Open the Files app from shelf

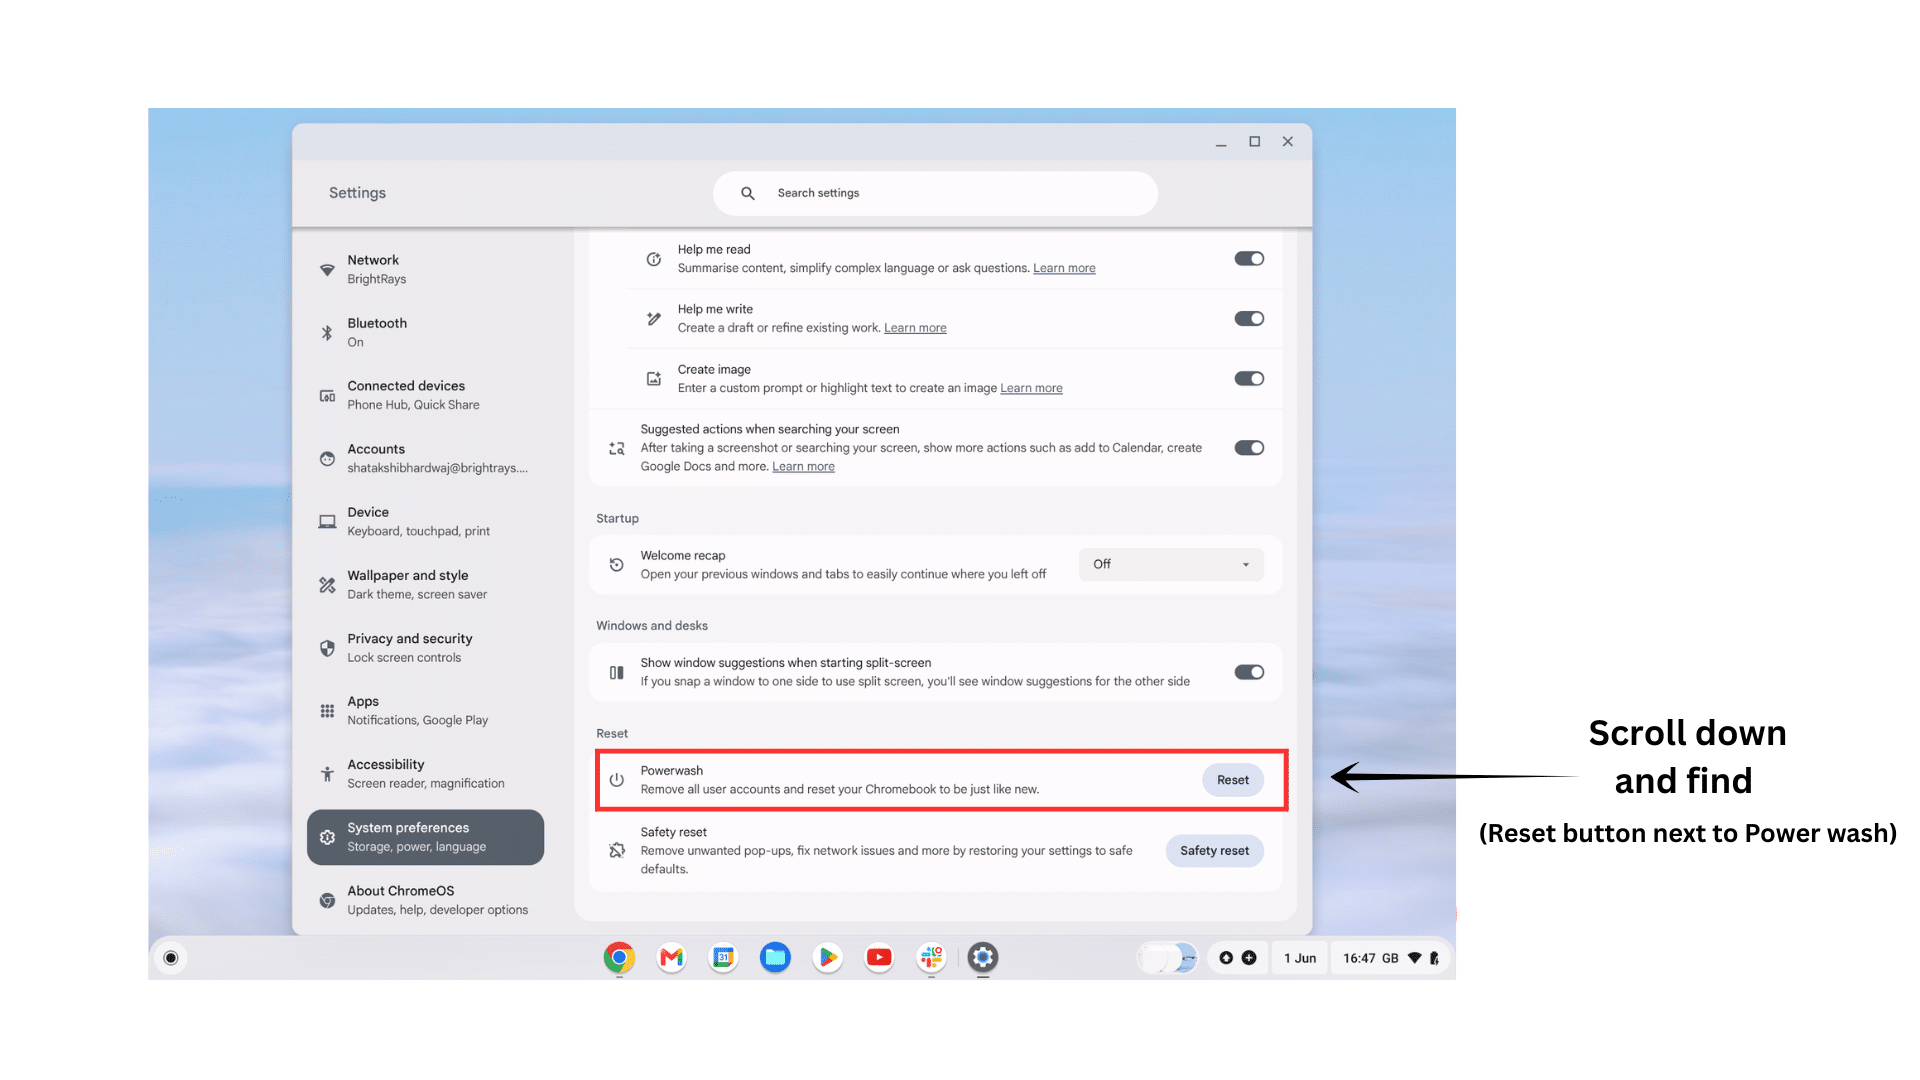pyautogui.click(x=775, y=958)
